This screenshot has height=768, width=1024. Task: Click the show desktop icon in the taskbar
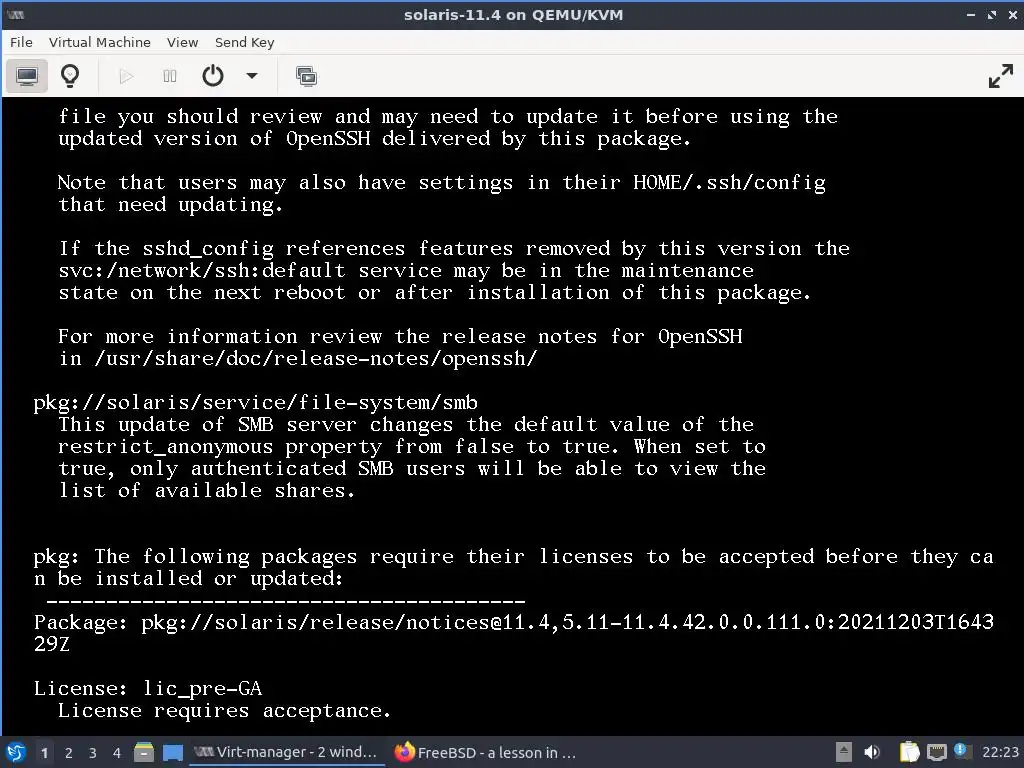pos(172,753)
